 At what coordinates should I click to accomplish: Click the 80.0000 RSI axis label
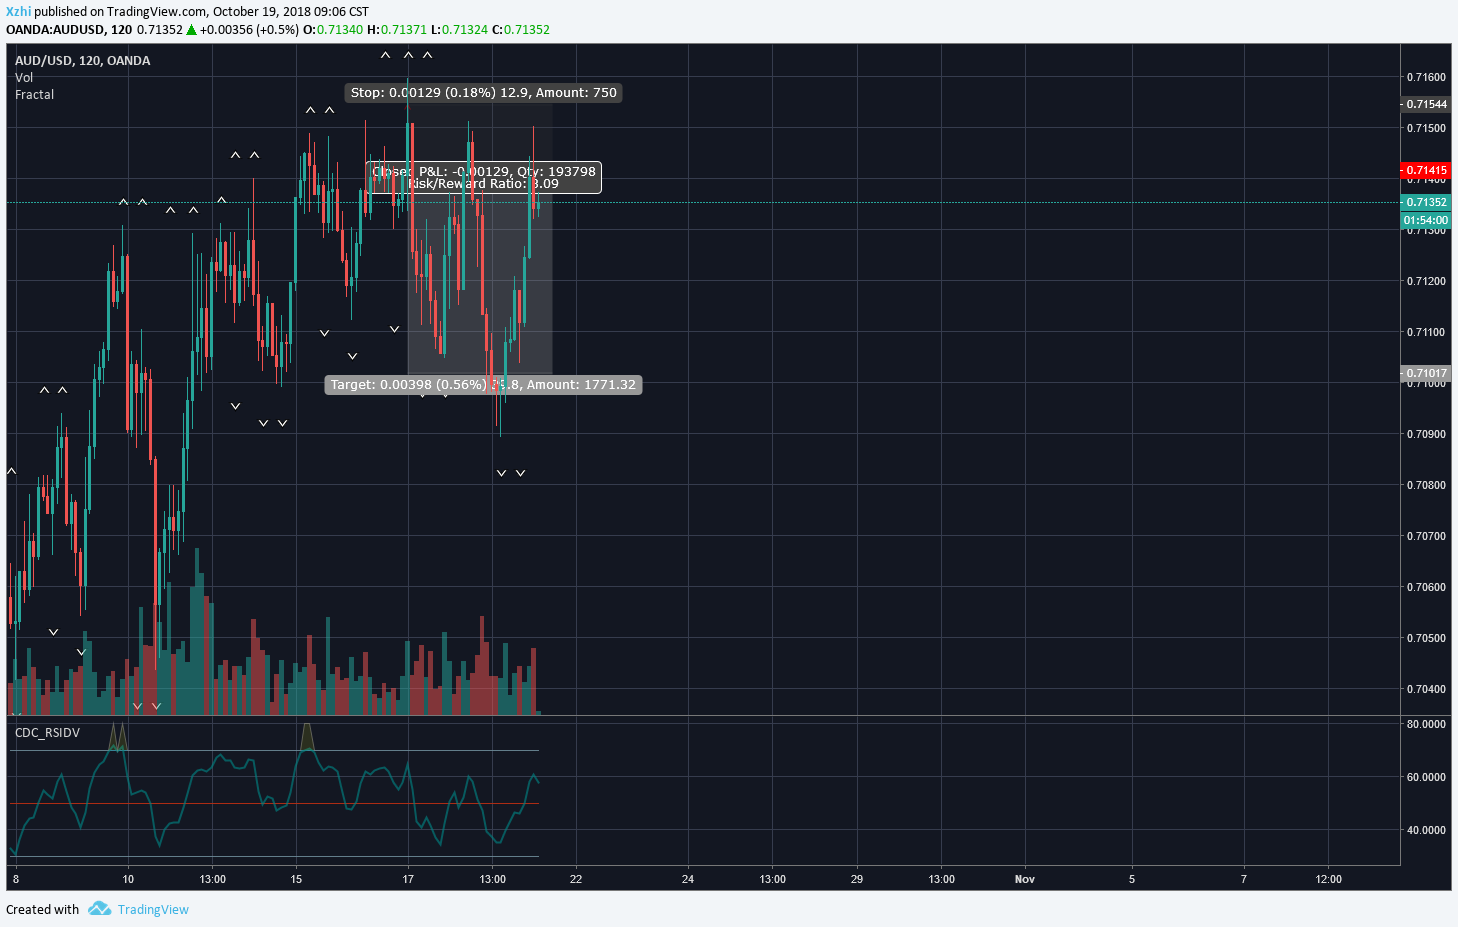(x=1426, y=724)
